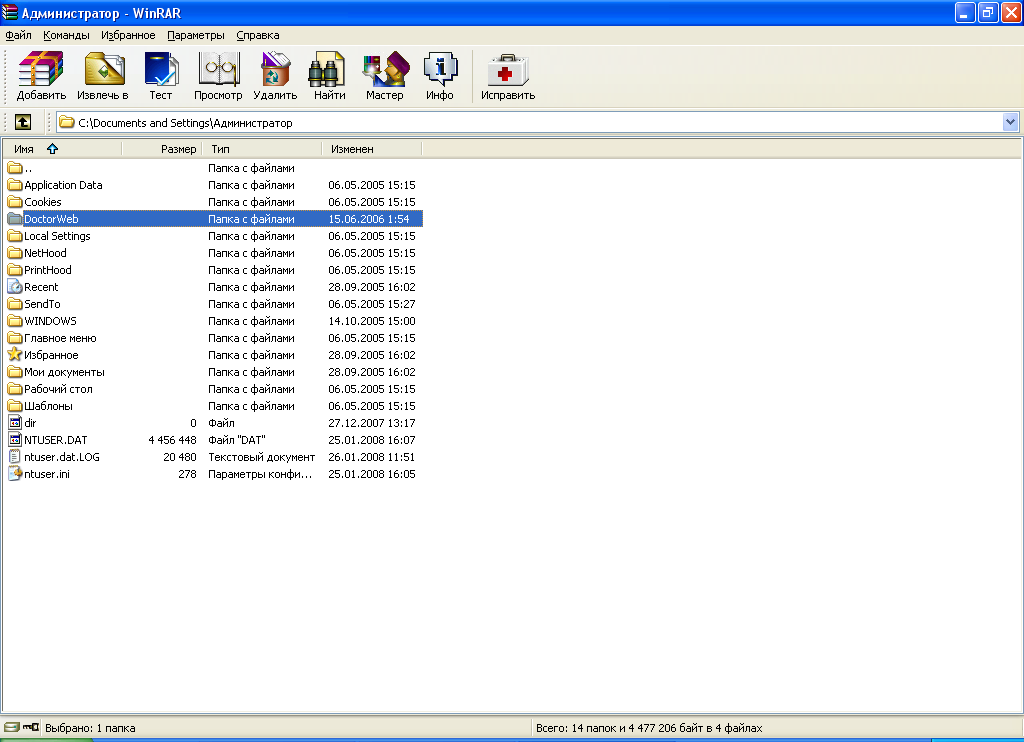
Task: Click the Cookies folder icon
Action: [x=15, y=202]
